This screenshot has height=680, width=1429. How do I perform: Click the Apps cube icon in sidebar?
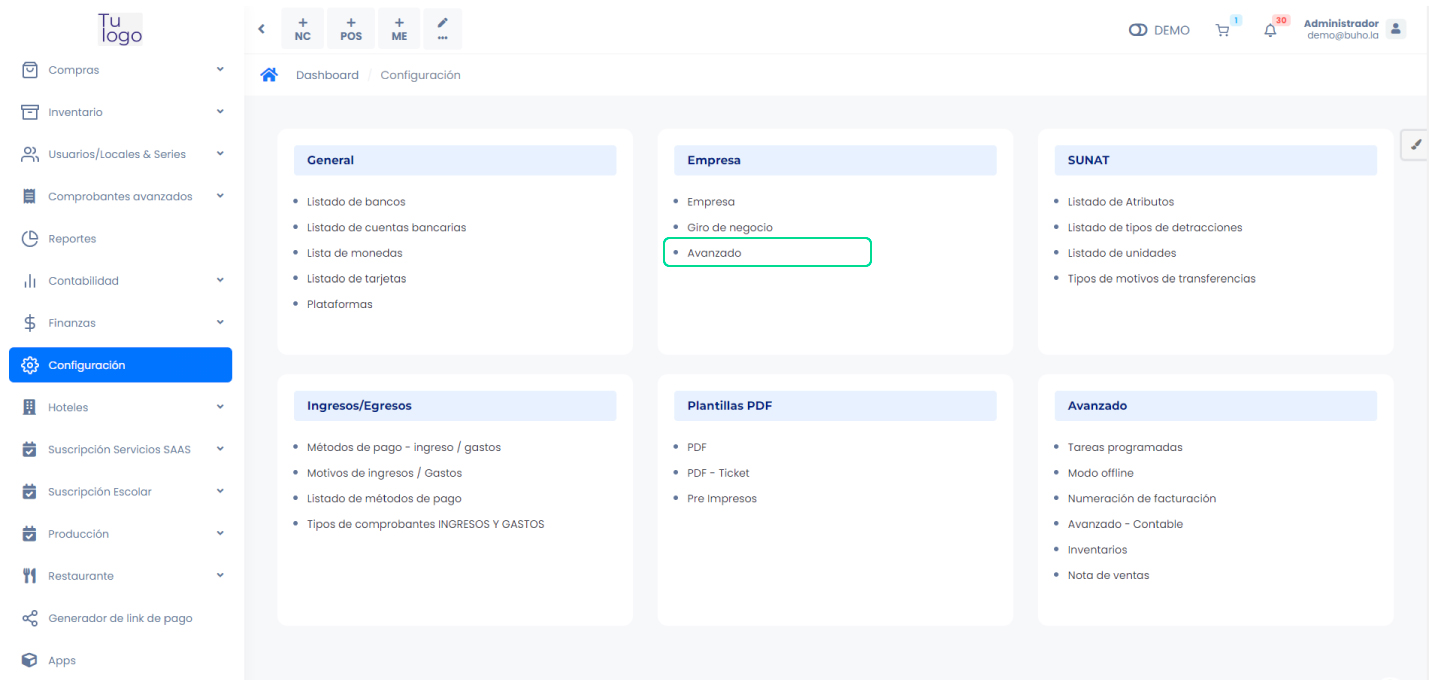(x=30, y=661)
